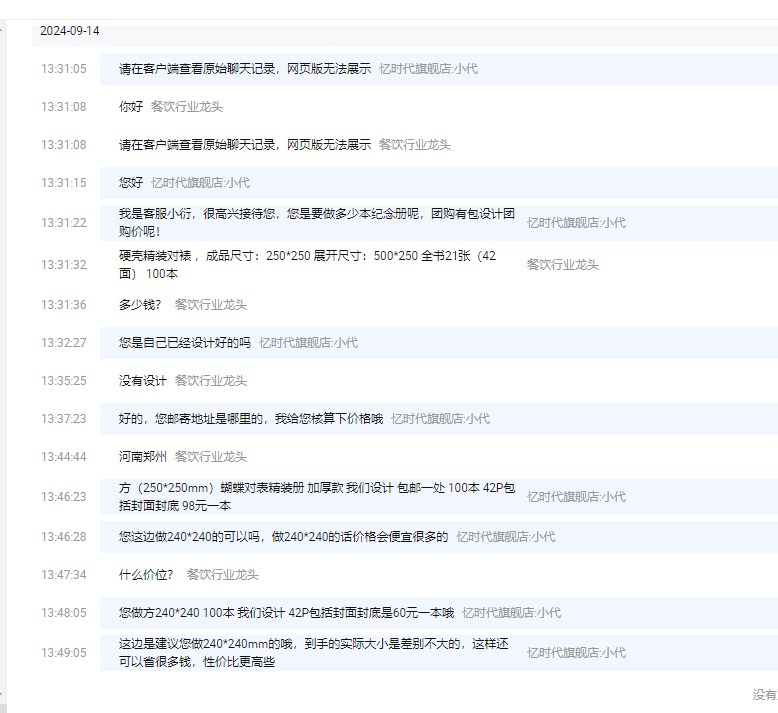778x713 pixels.
Task: Select timestamp 13:32:27
Action: 64,343
